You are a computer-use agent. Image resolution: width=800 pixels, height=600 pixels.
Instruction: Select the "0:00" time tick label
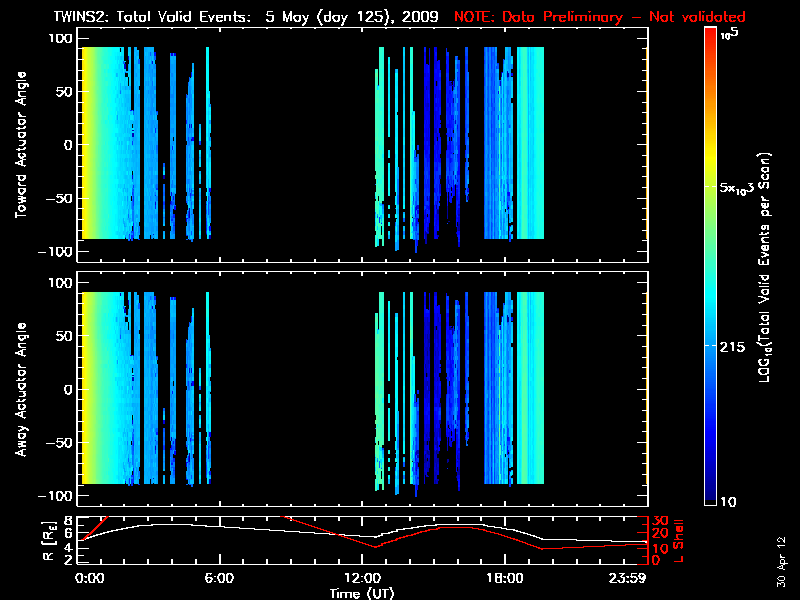pos(88,579)
